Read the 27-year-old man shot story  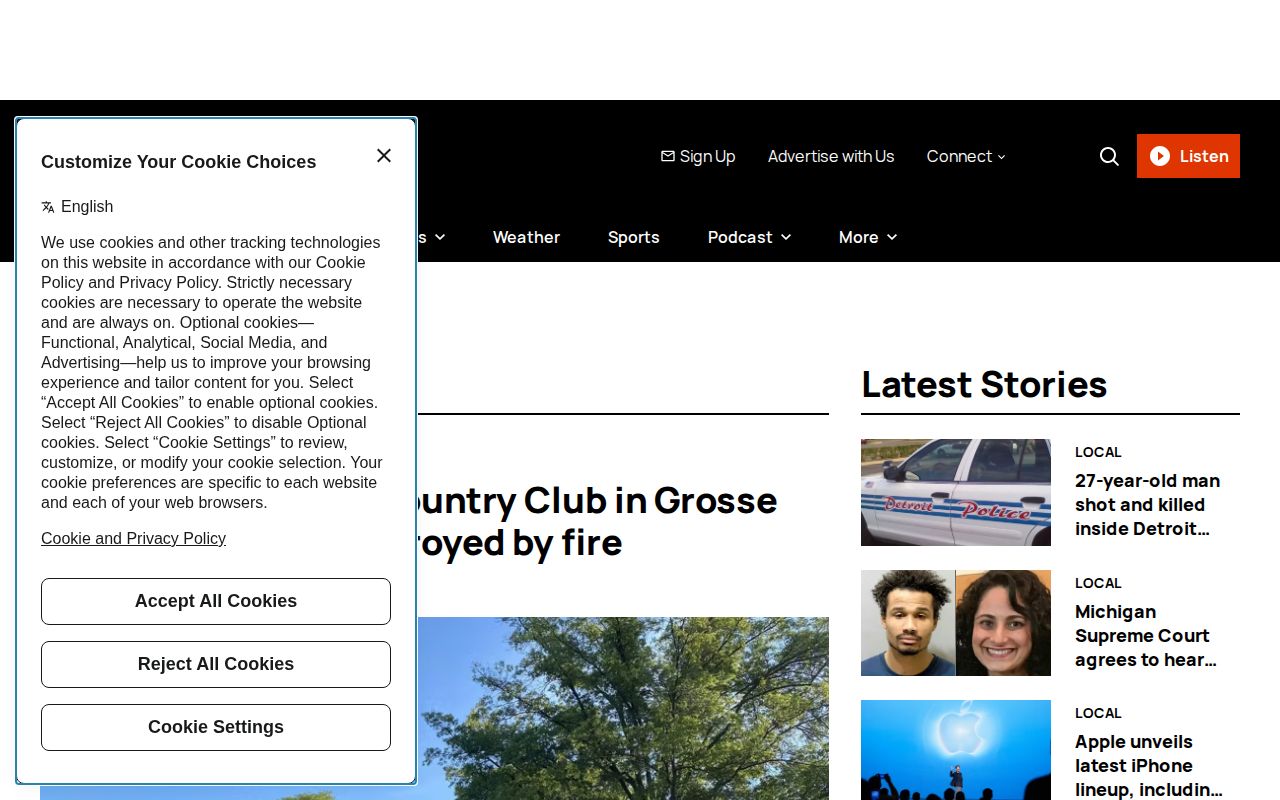pyautogui.click(x=1148, y=505)
